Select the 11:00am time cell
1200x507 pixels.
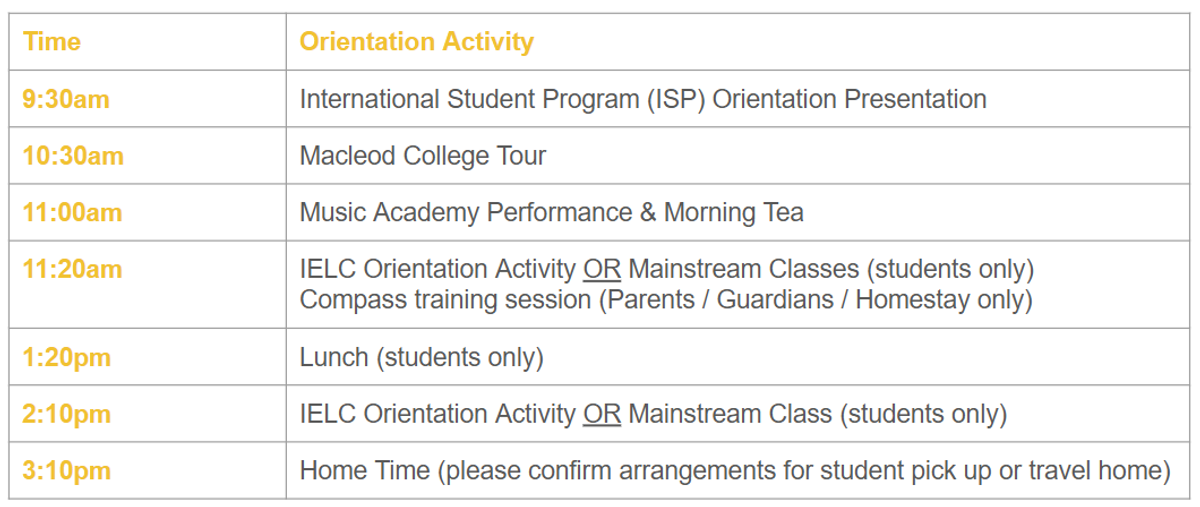click(72, 213)
